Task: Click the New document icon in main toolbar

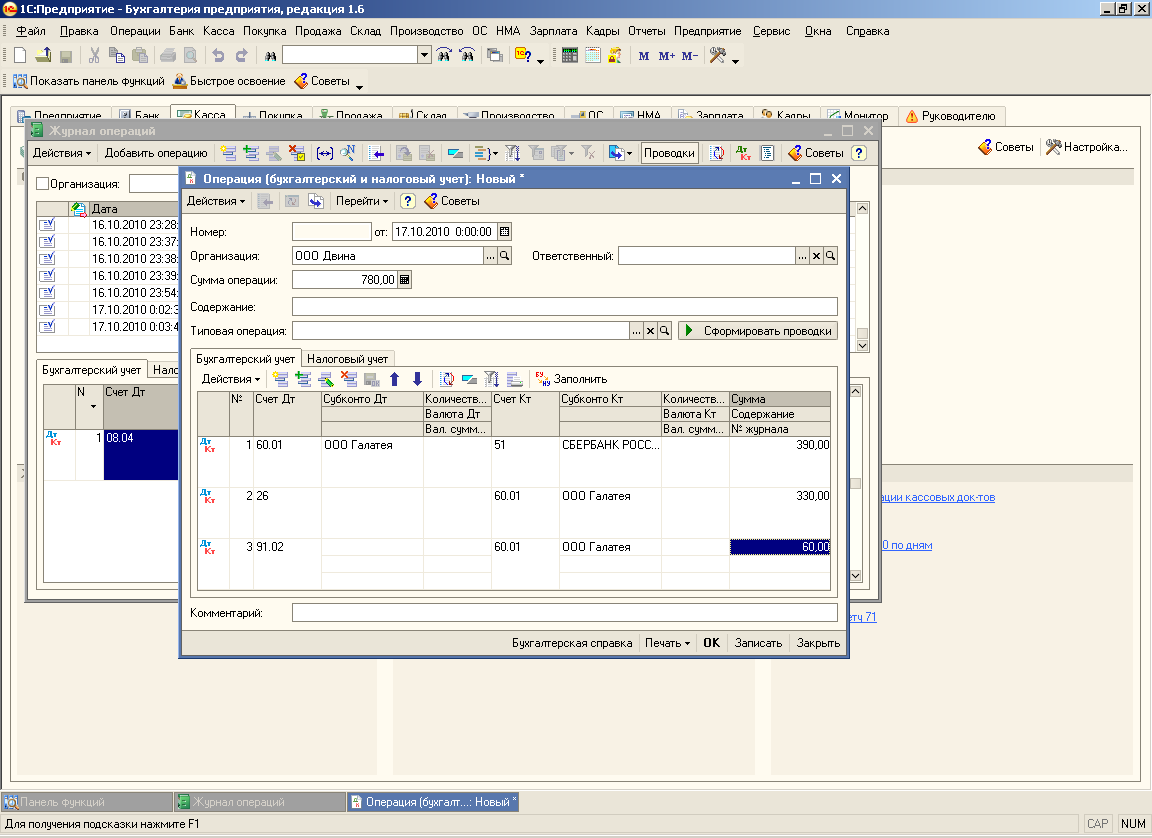Action: click(21, 55)
